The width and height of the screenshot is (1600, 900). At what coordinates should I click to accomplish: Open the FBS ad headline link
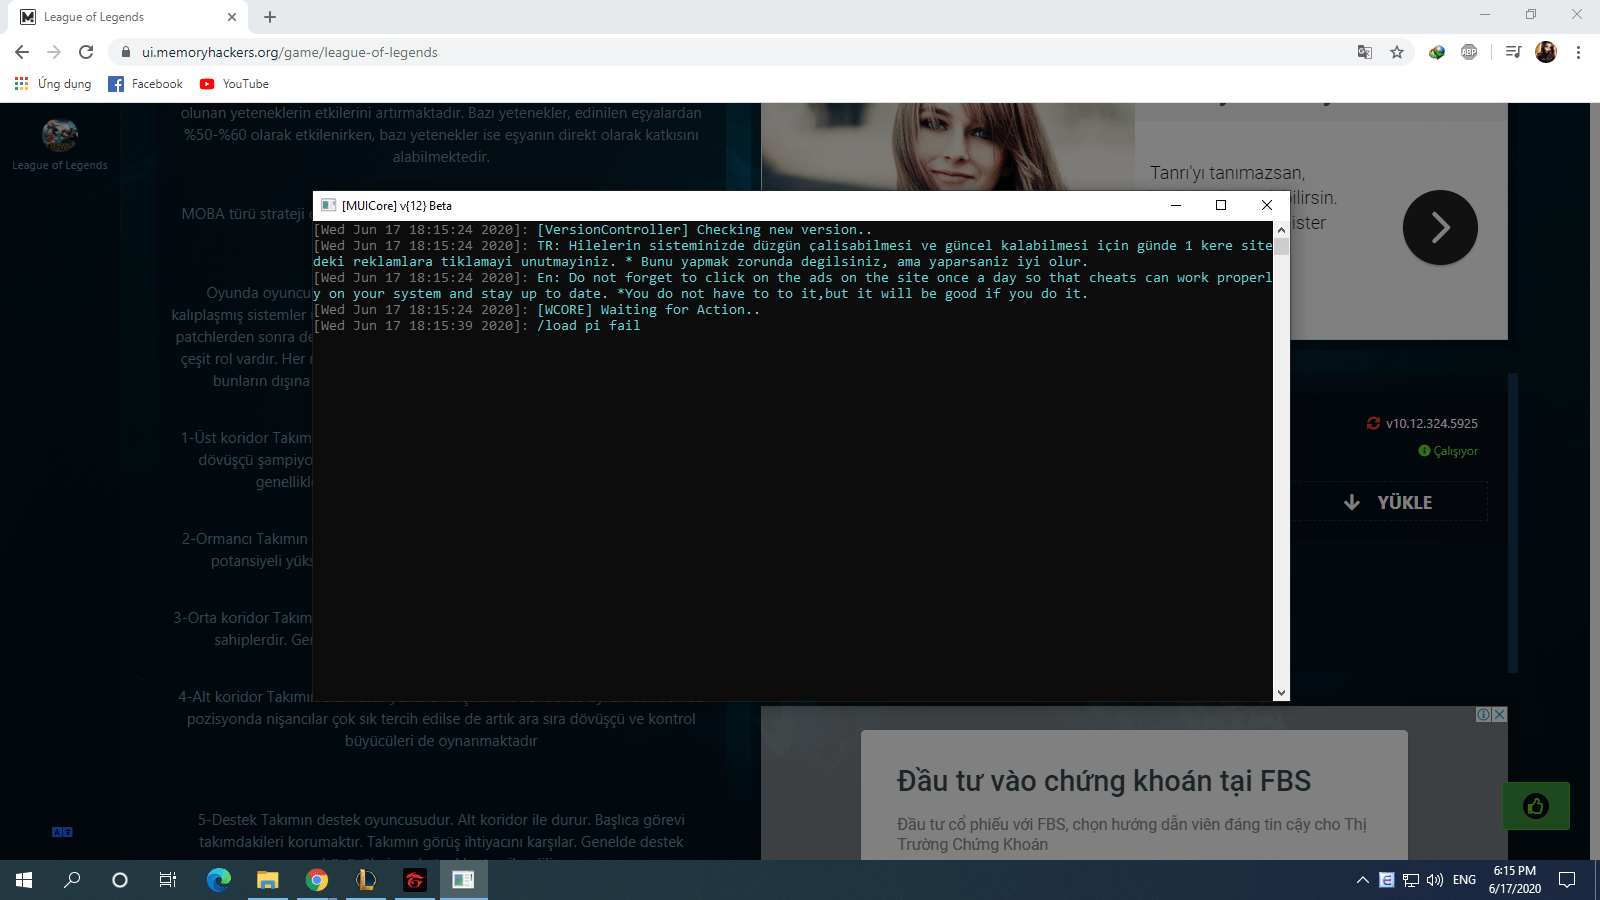(1103, 781)
